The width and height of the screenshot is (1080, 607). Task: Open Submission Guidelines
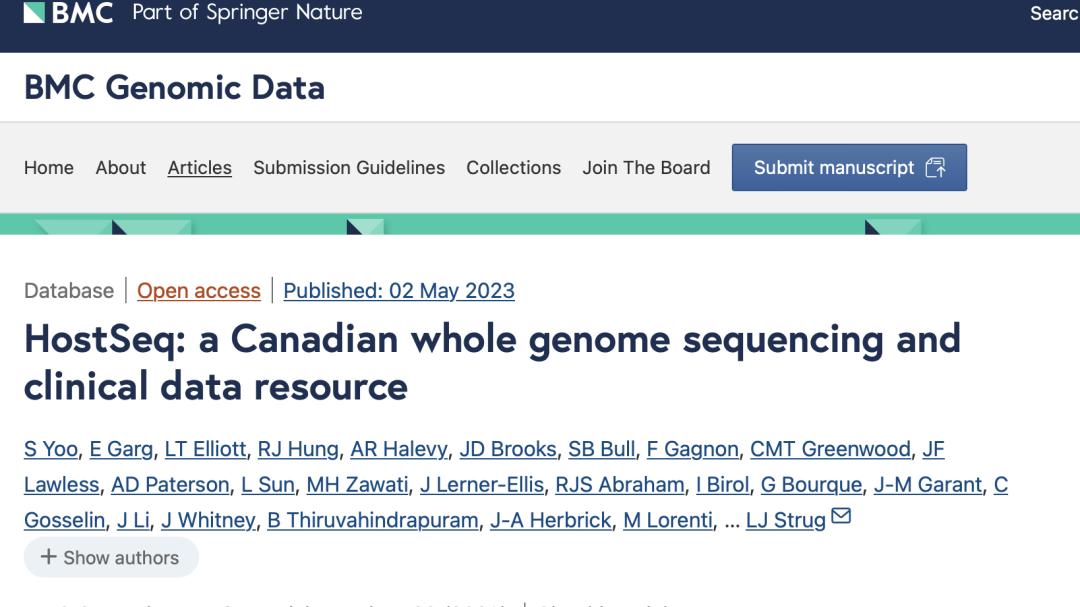[x=349, y=168]
